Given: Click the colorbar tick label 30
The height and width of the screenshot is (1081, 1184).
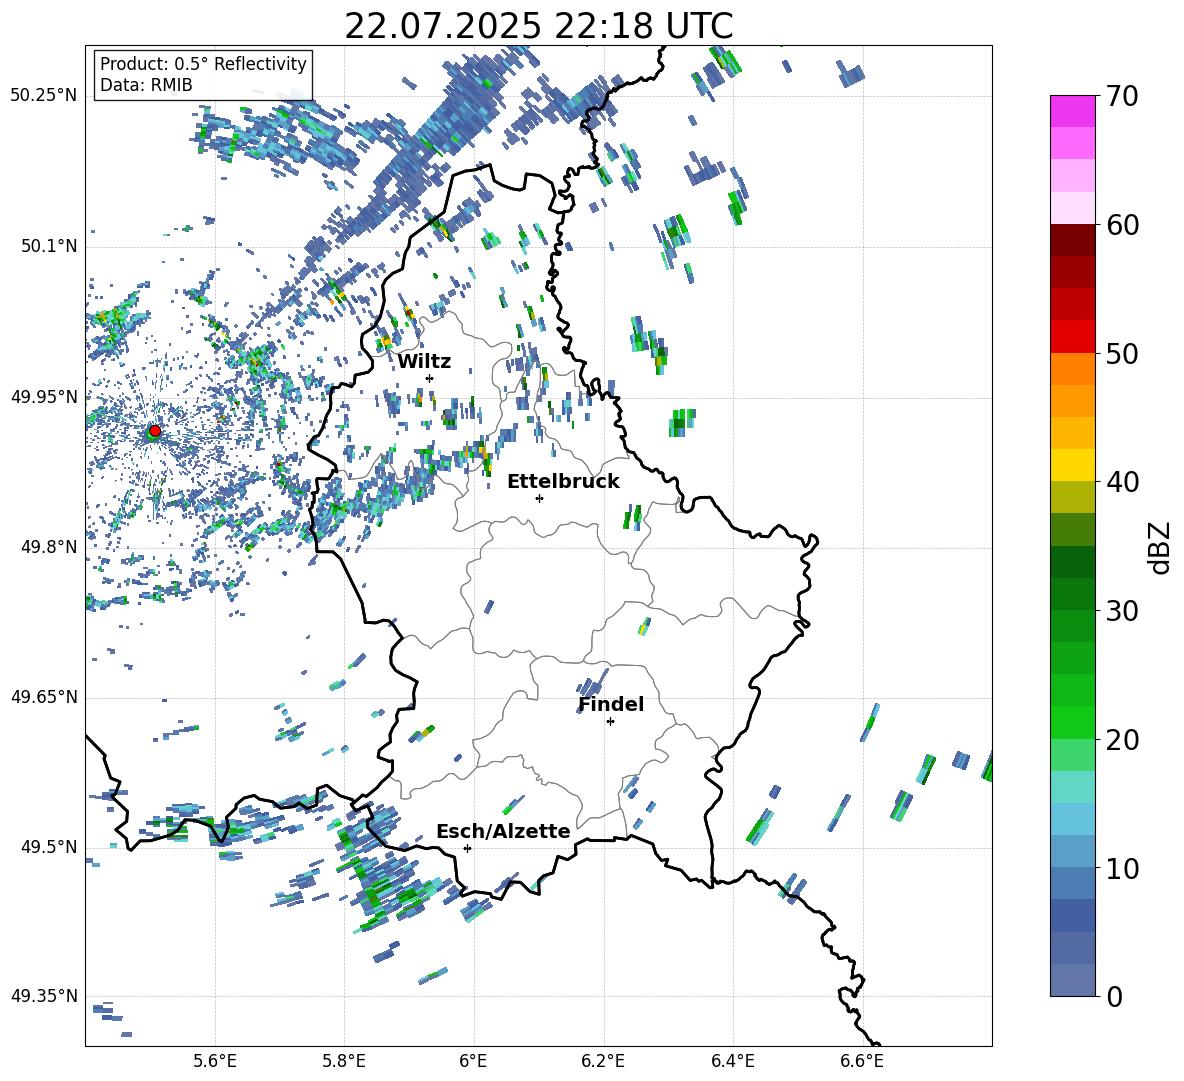Looking at the screenshot, I should pyautogui.click(x=1122, y=611).
